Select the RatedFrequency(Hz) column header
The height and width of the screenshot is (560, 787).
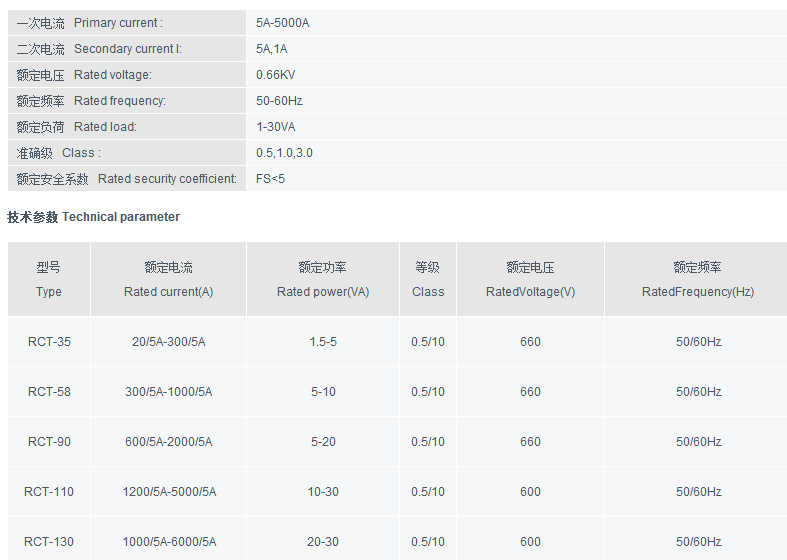pos(697,280)
